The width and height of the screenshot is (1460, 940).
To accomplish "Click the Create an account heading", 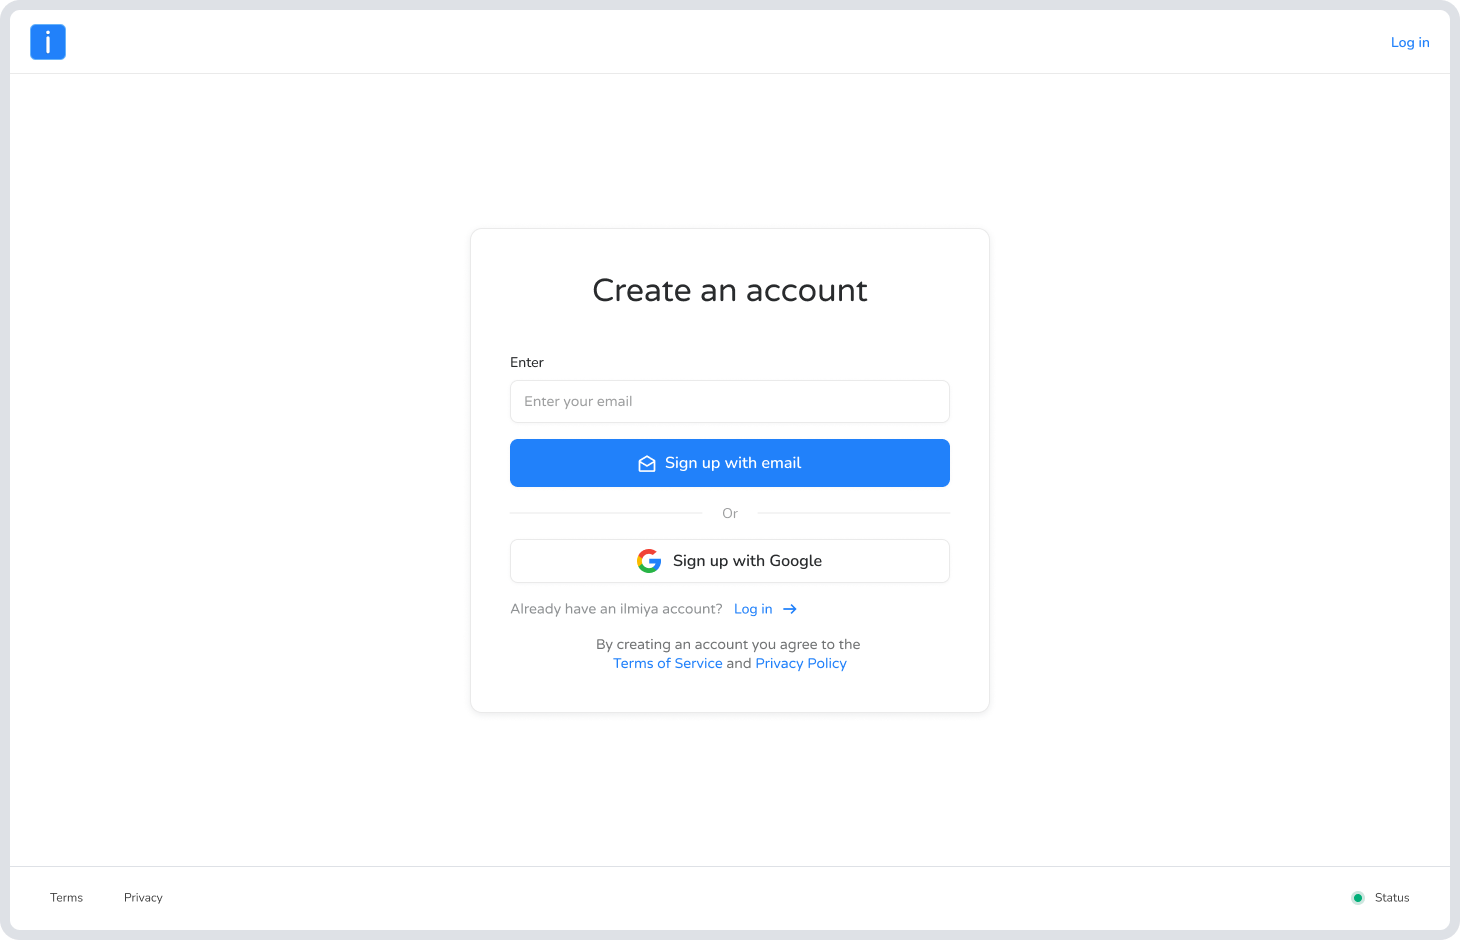I will (x=730, y=290).
